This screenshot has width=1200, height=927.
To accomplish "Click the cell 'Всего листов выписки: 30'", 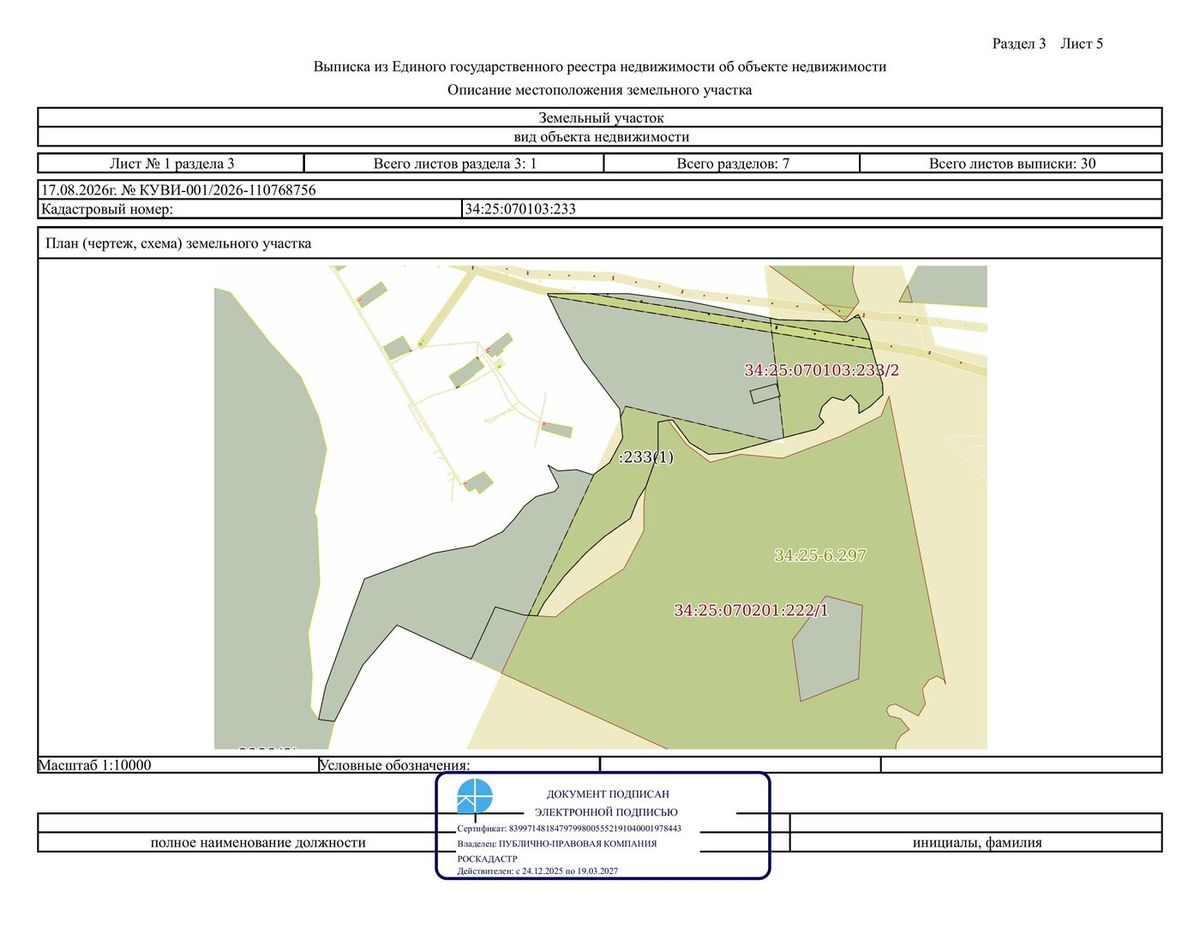I will click(1011, 163).
